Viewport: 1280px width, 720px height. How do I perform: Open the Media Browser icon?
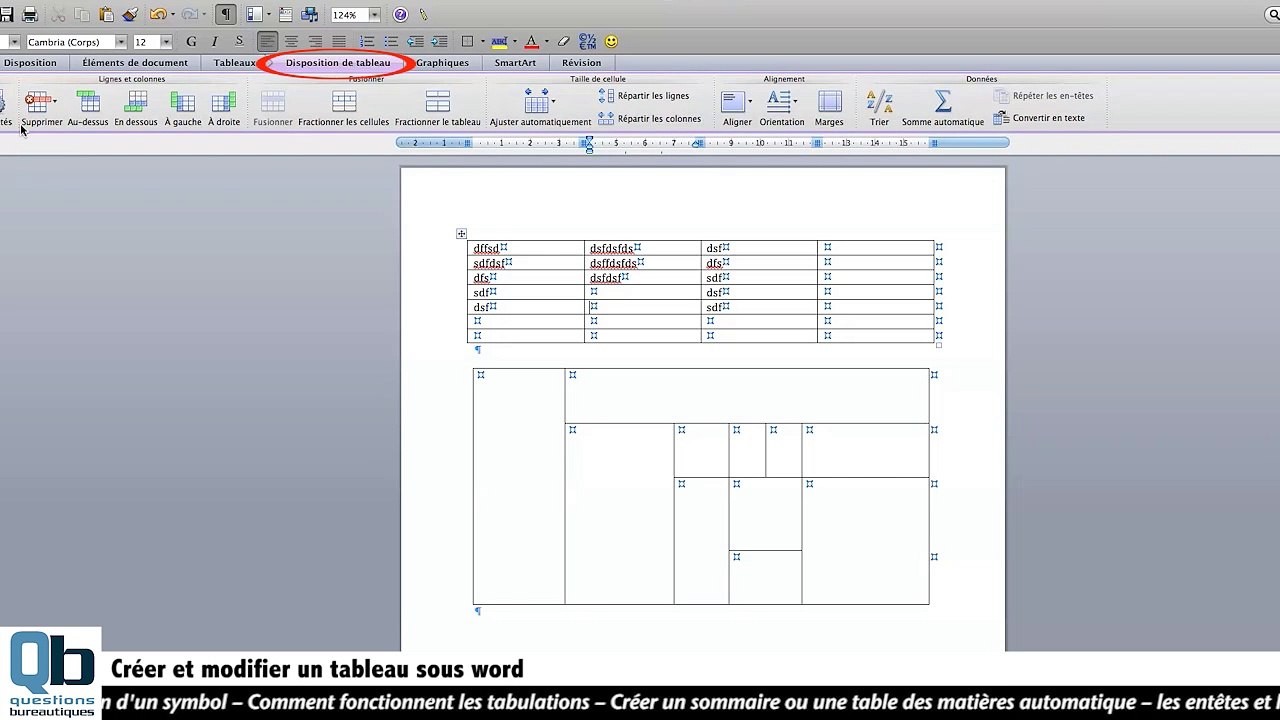point(309,15)
